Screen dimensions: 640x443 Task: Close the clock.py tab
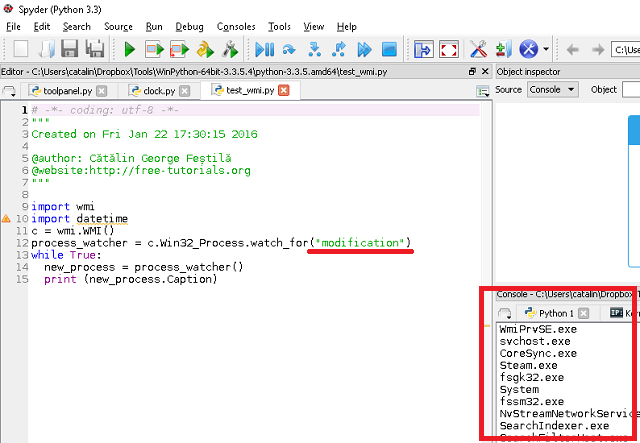click(185, 91)
